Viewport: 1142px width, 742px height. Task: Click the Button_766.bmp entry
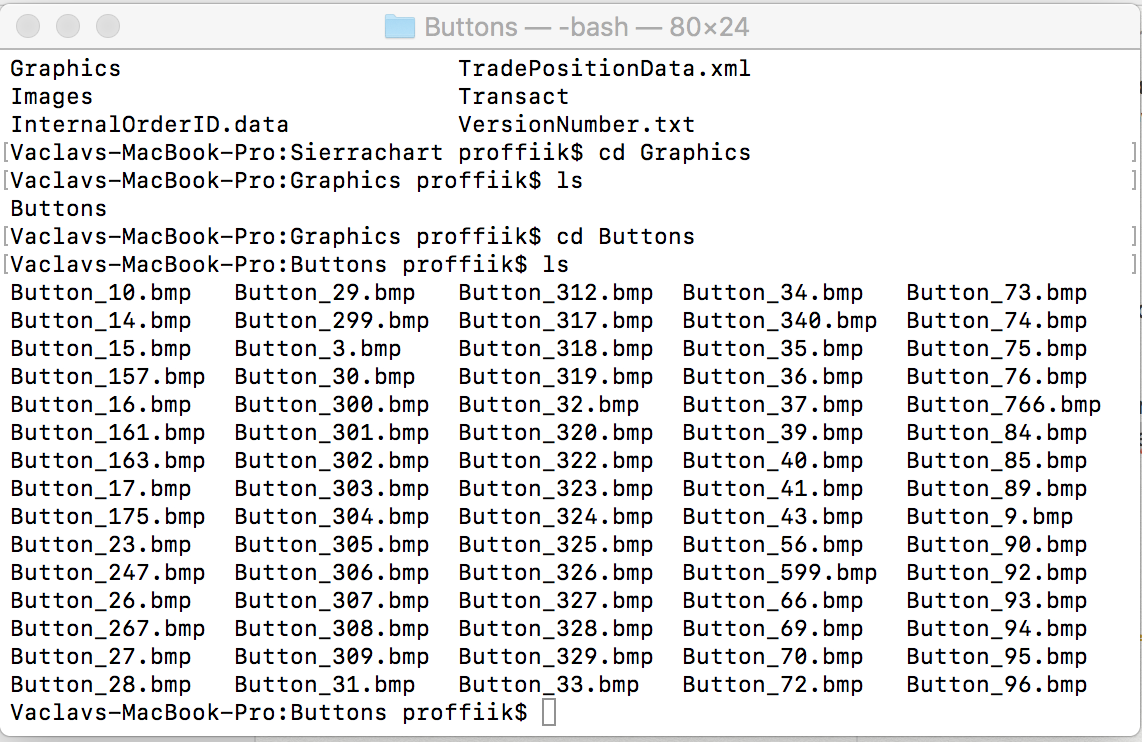click(1003, 405)
